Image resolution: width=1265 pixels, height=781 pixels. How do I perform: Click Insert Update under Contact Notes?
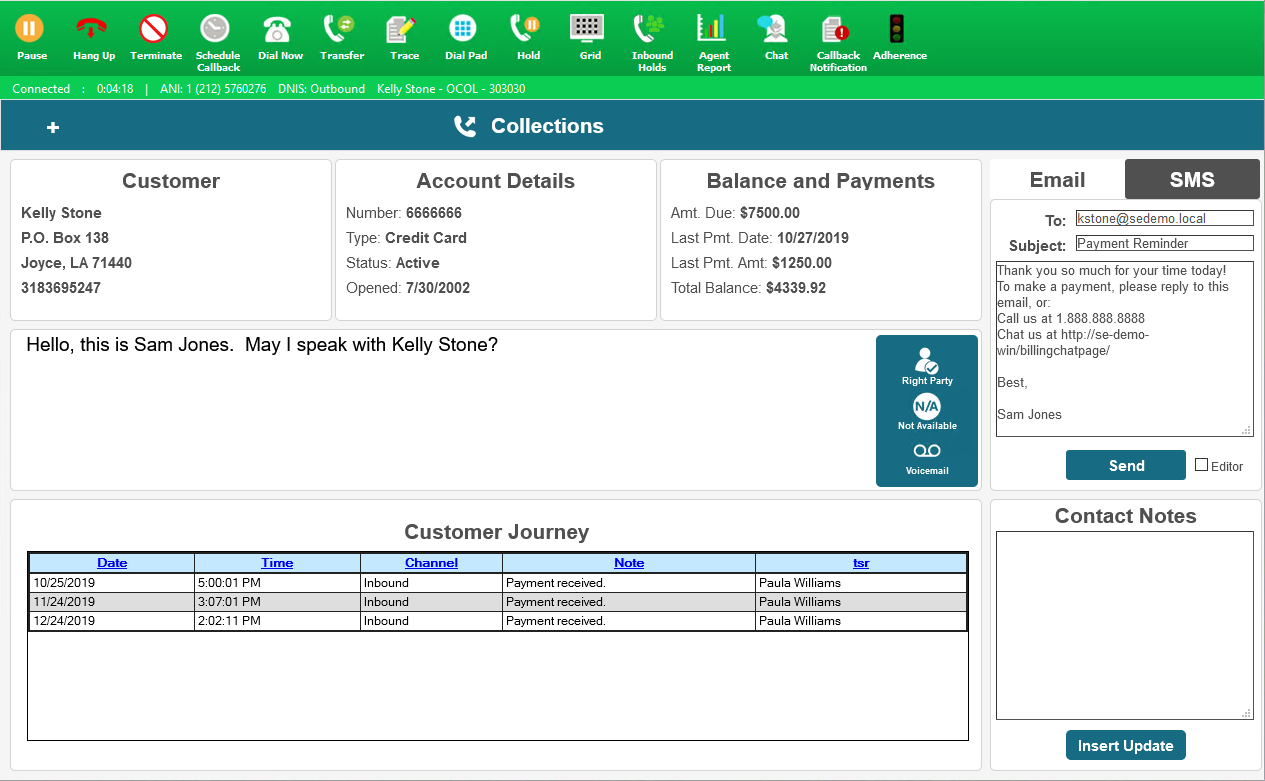pyautogui.click(x=1125, y=744)
